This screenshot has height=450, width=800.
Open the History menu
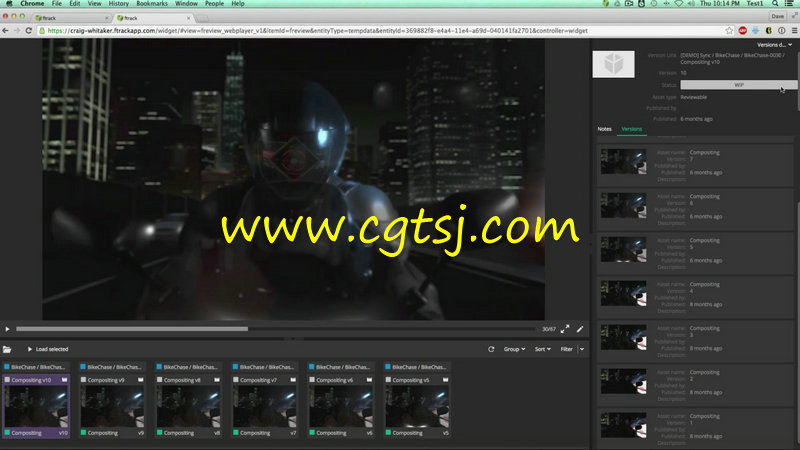(118, 4)
